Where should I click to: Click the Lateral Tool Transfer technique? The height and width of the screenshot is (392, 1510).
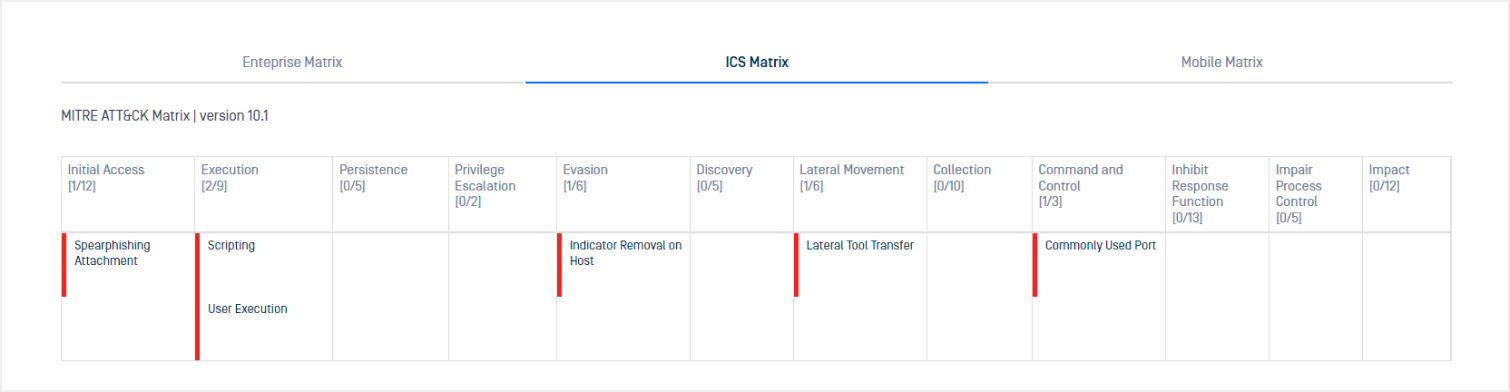tap(861, 265)
